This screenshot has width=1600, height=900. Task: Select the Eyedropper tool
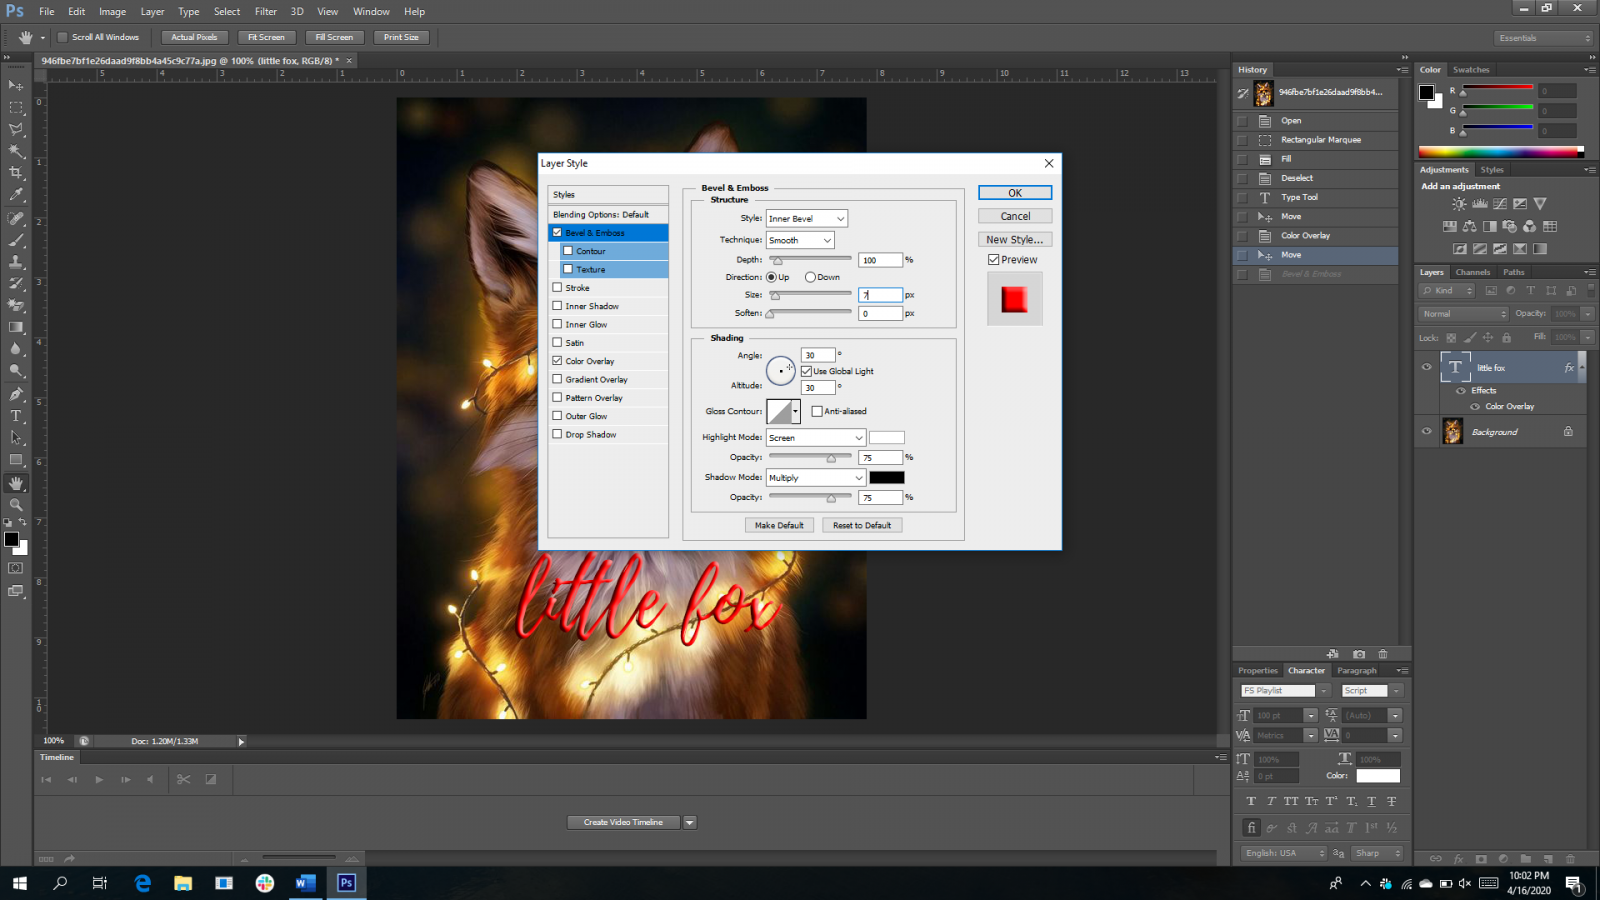(x=16, y=195)
